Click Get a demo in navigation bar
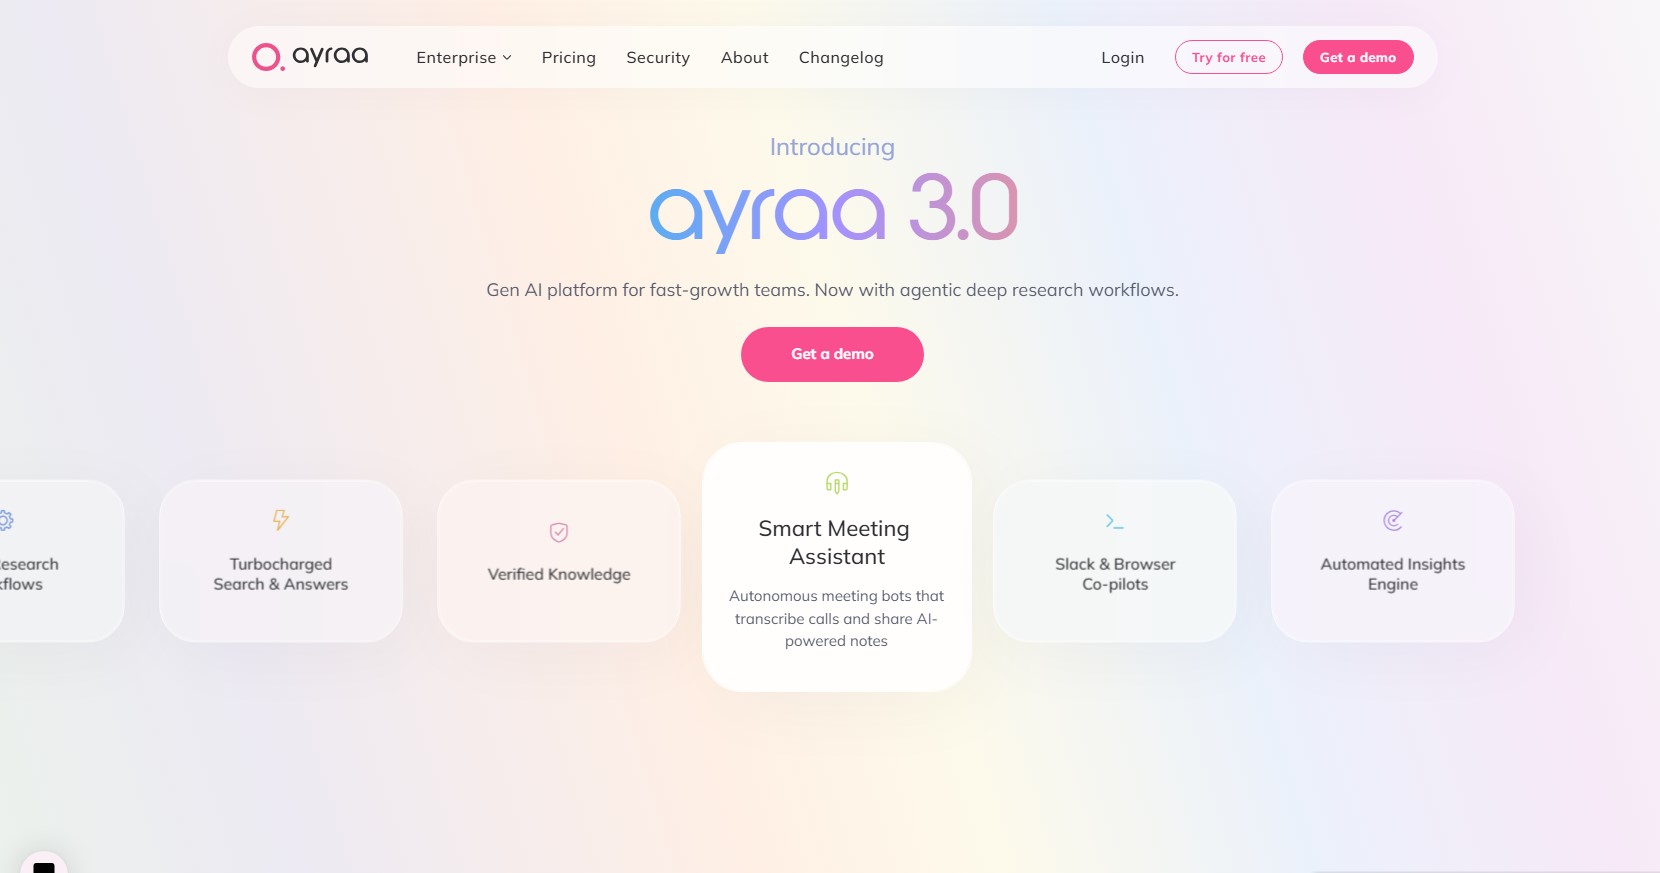1660x873 pixels. pos(1358,57)
